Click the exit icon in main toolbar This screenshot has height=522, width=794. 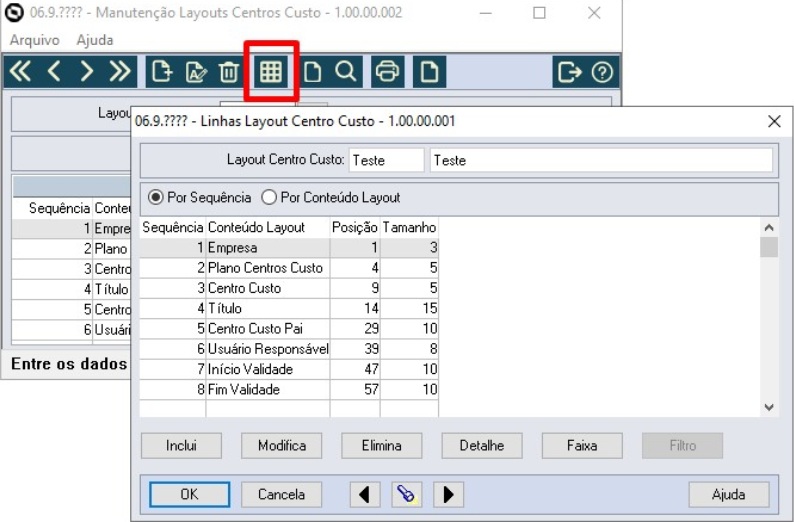[569, 71]
